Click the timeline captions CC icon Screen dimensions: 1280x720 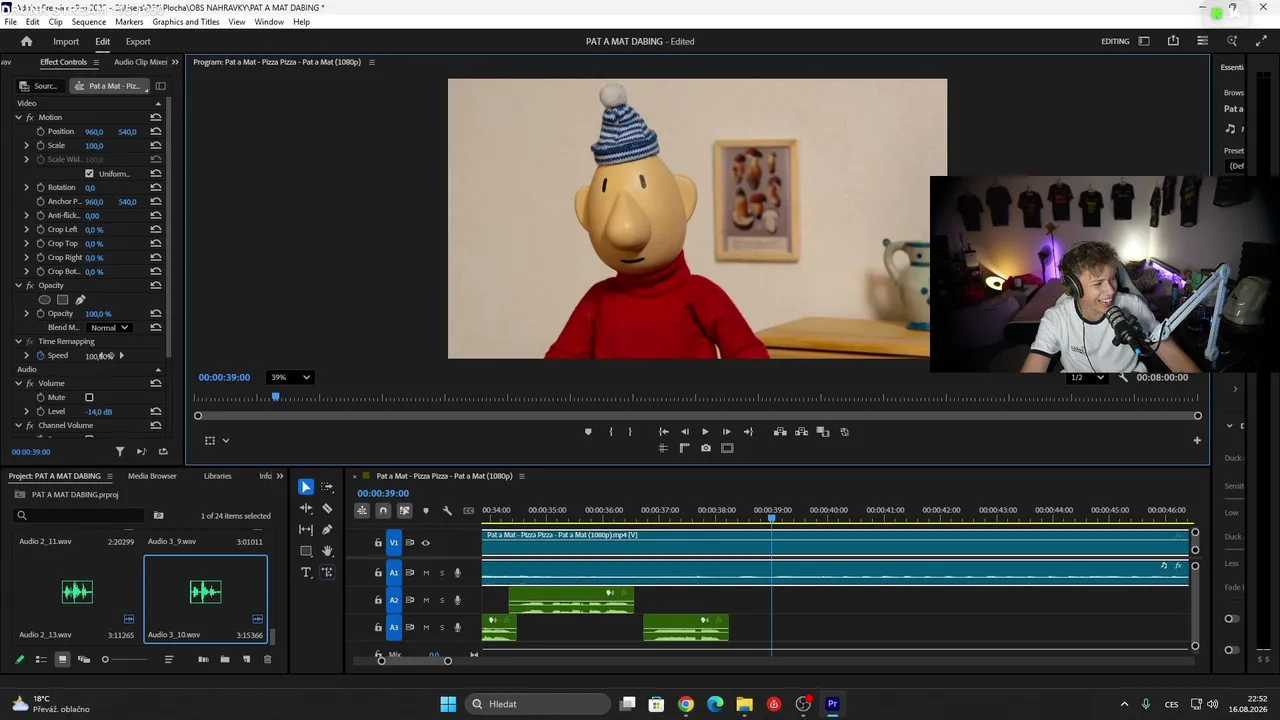[x=468, y=511]
